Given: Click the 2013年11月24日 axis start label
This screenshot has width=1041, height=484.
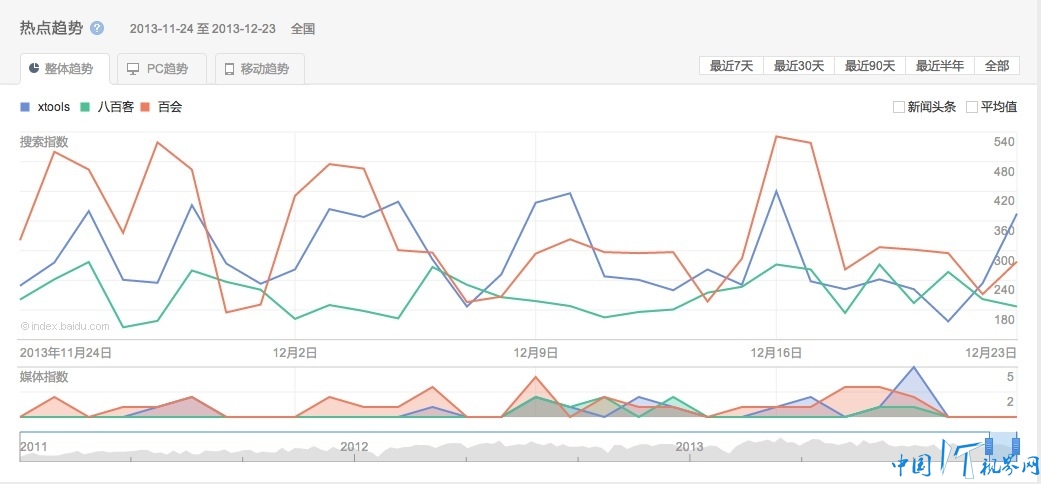Looking at the screenshot, I should (x=66, y=353).
